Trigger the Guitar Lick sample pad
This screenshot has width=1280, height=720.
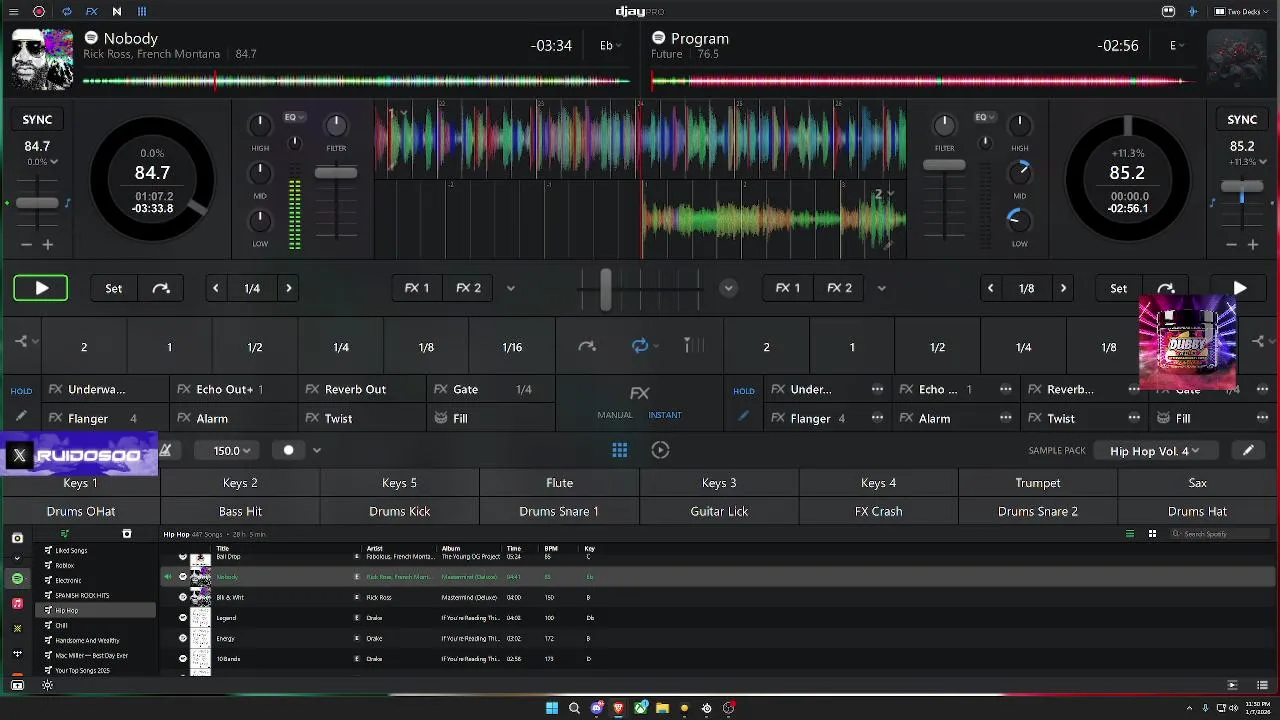(719, 511)
